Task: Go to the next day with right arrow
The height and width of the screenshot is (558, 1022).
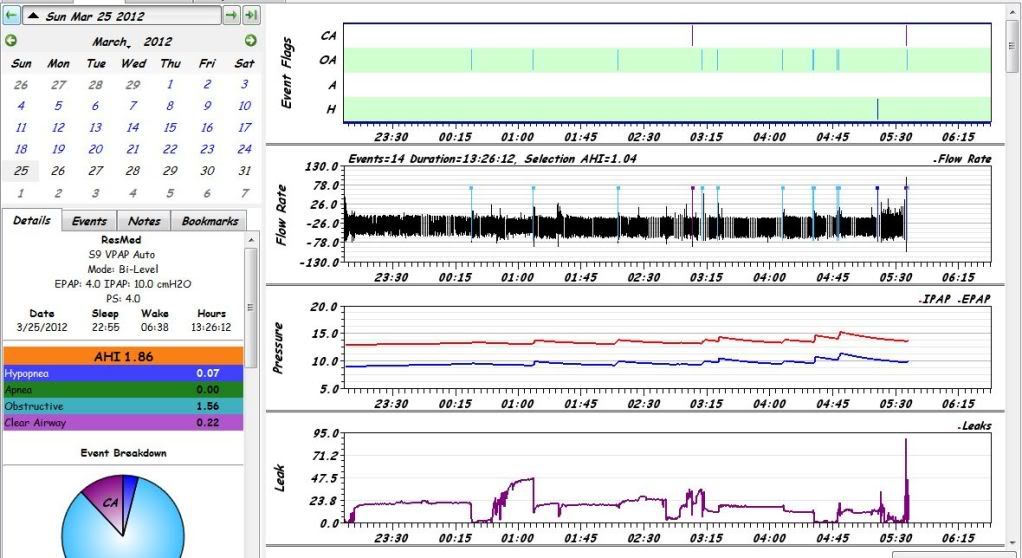Action: [x=231, y=15]
